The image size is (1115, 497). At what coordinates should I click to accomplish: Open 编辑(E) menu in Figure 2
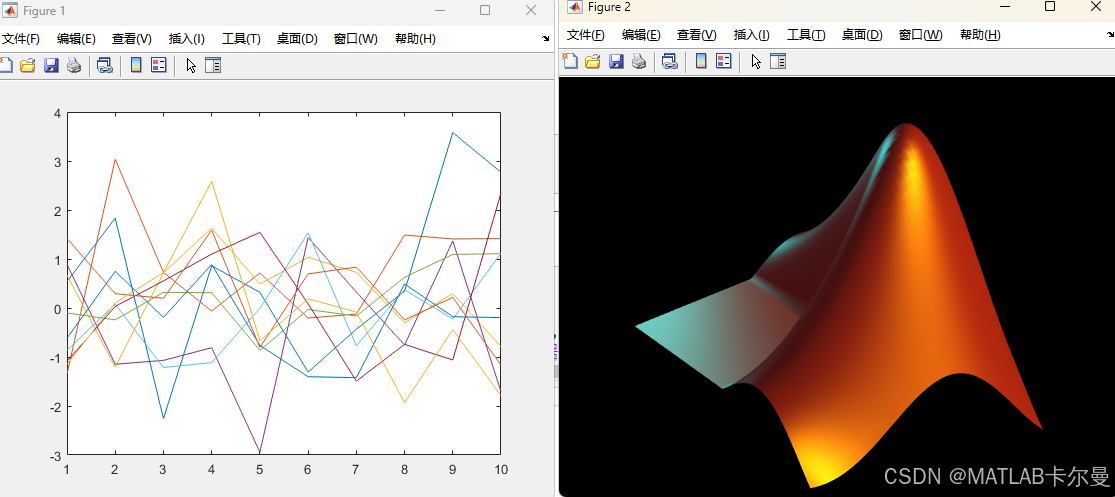point(641,35)
